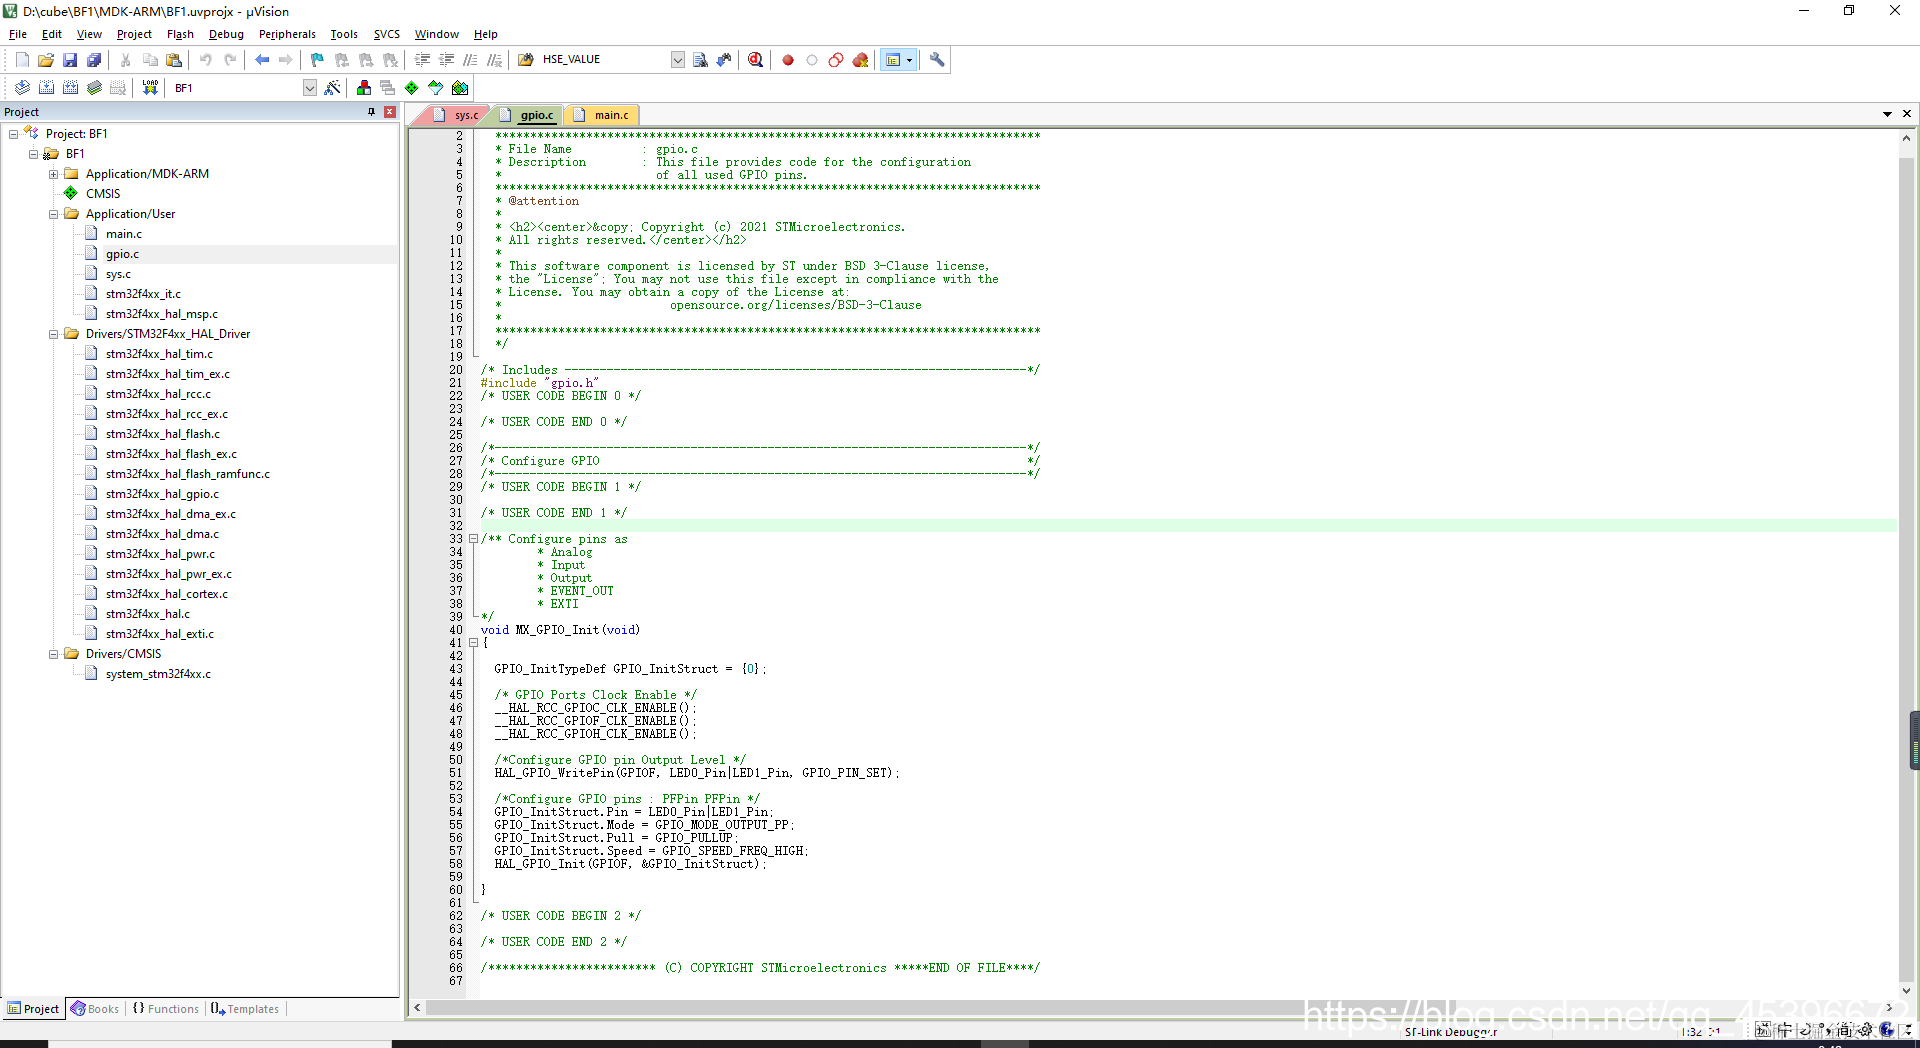This screenshot has height=1048, width=1920.
Task: Open the batch build icon
Action: pos(94,88)
